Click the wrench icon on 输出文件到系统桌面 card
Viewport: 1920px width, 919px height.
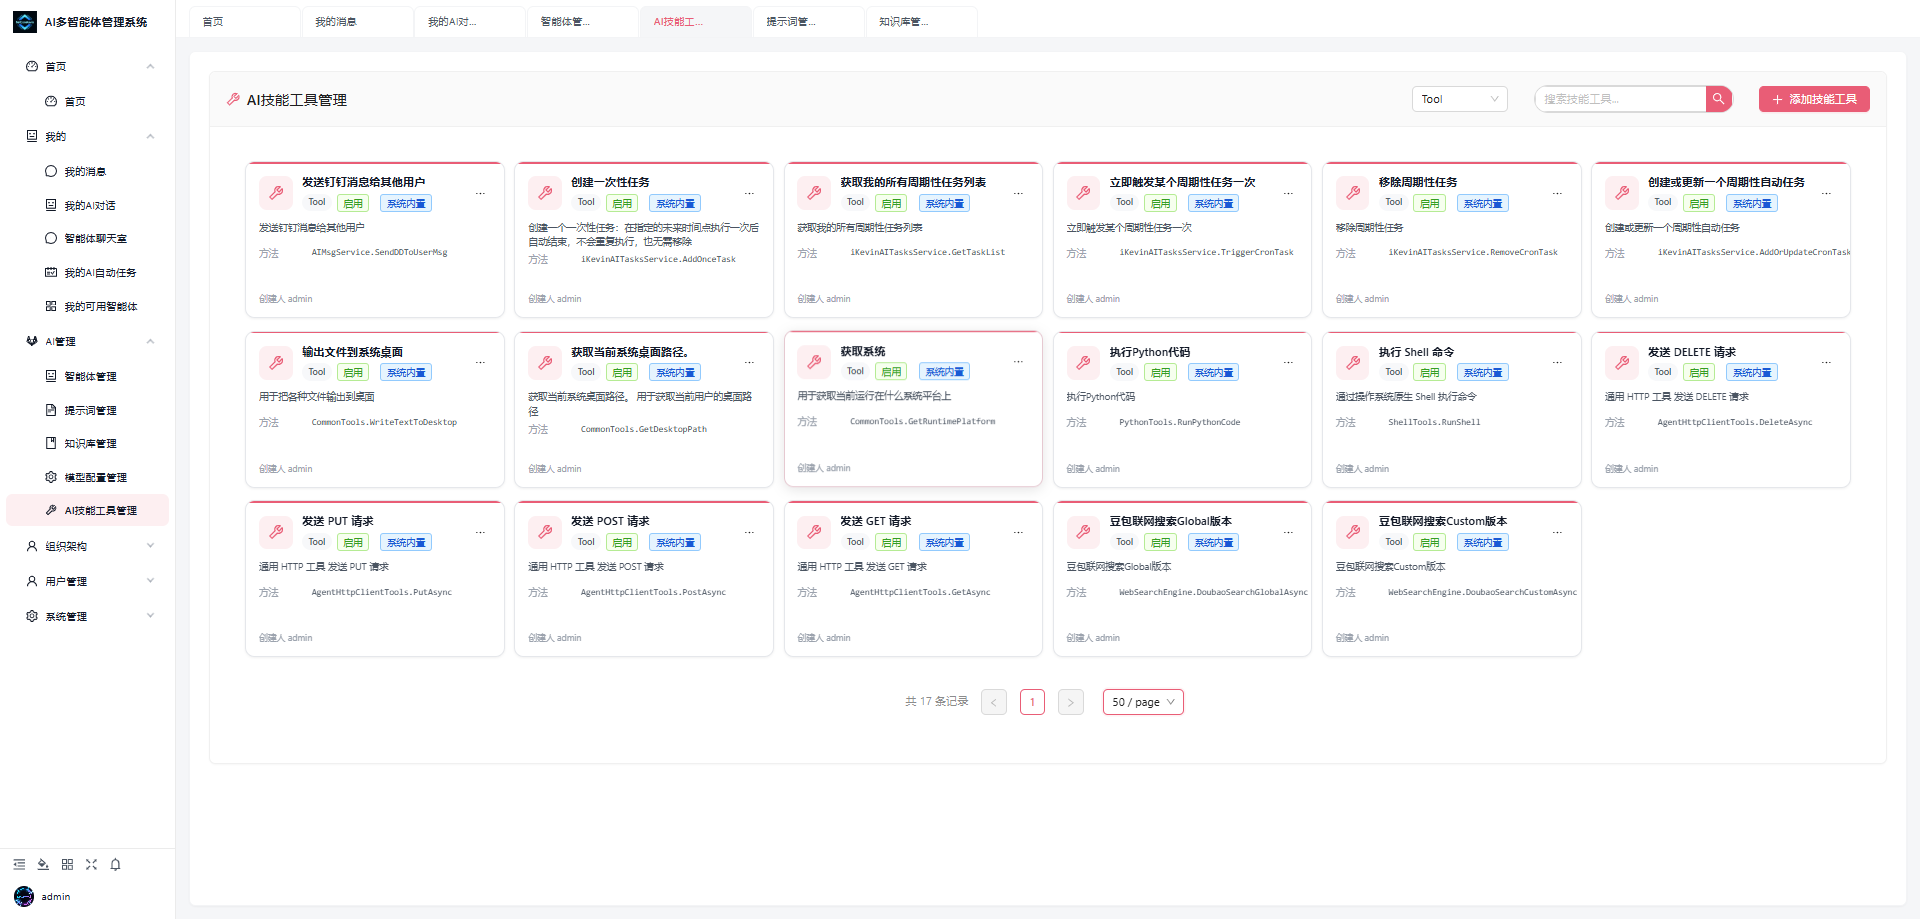click(276, 363)
